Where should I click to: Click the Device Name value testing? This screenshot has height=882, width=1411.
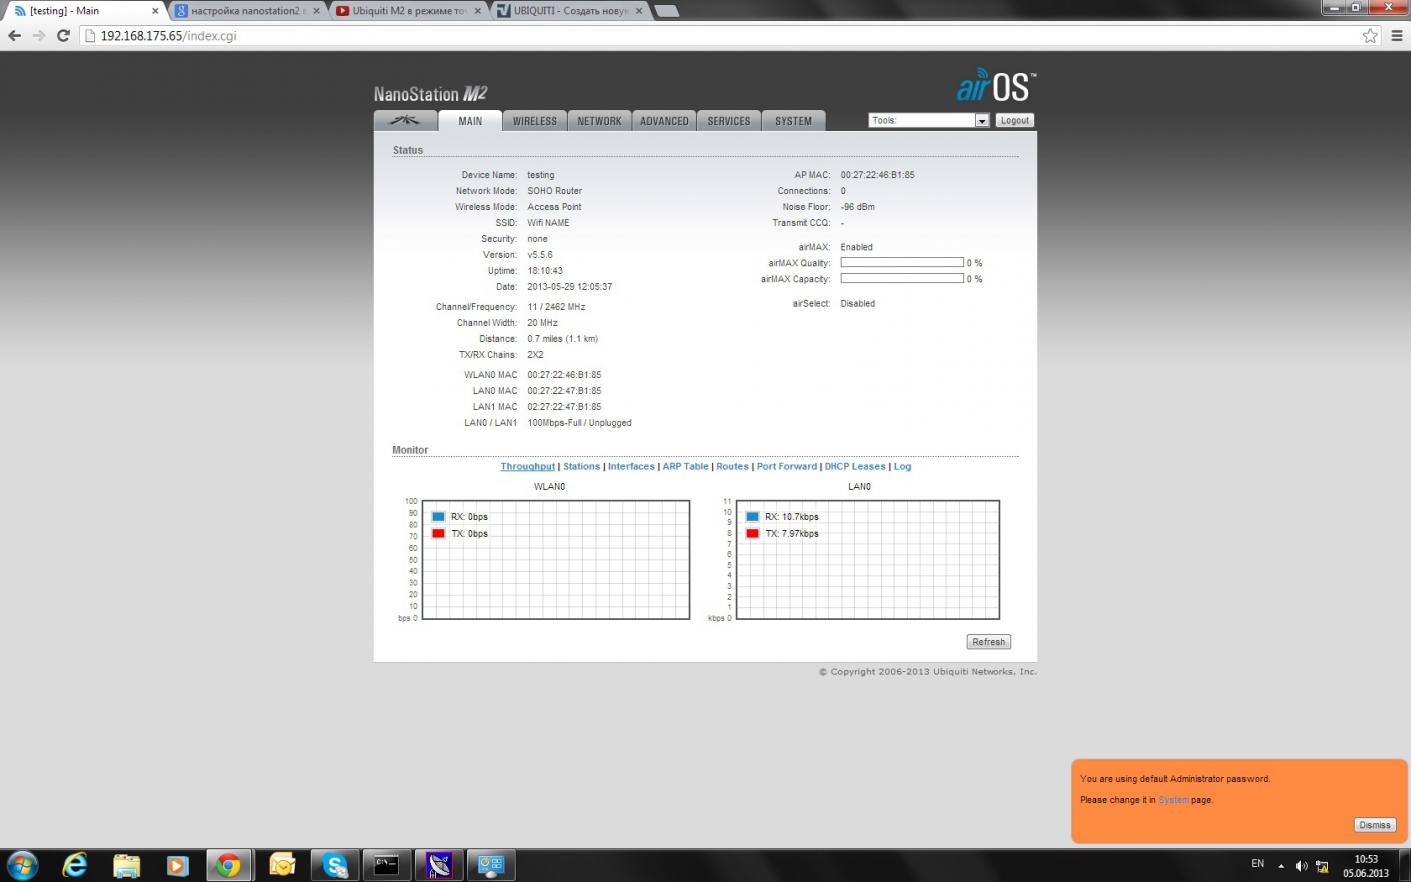point(540,175)
